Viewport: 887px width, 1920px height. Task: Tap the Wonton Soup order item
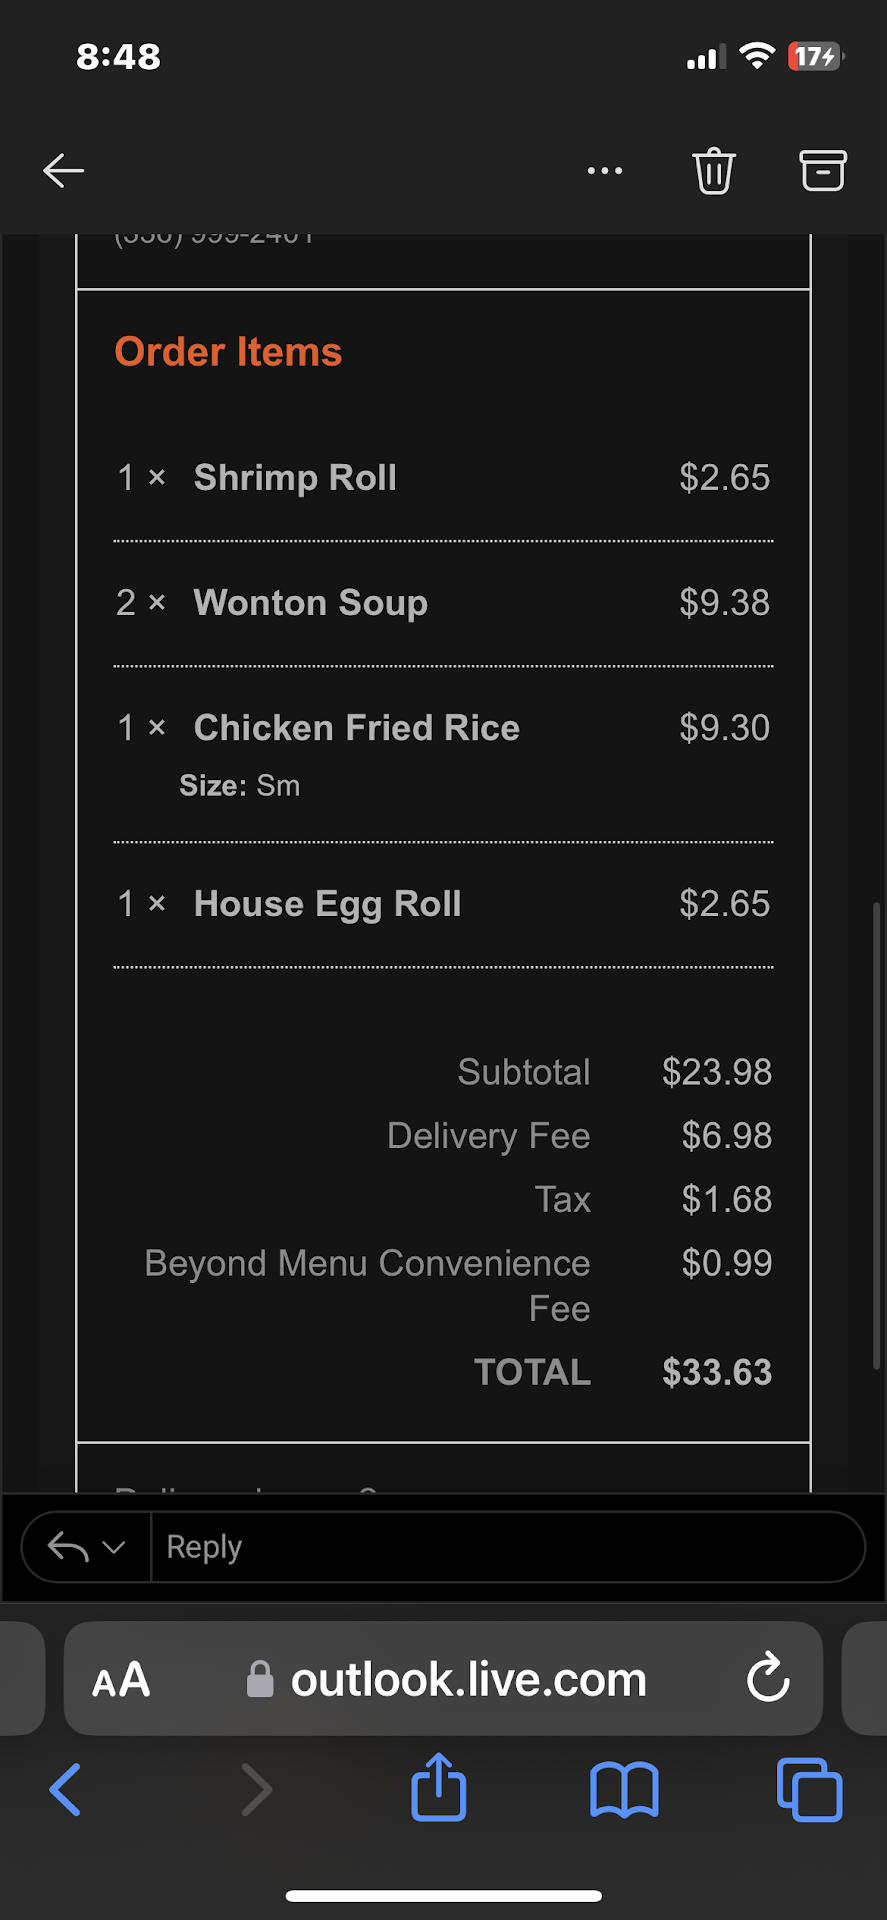tap(311, 603)
